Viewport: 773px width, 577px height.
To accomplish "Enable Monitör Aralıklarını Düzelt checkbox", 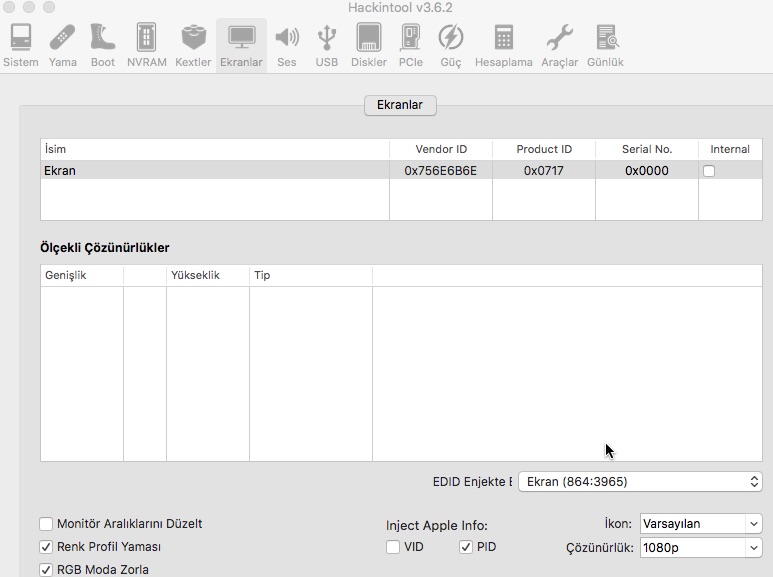I will 46,524.
